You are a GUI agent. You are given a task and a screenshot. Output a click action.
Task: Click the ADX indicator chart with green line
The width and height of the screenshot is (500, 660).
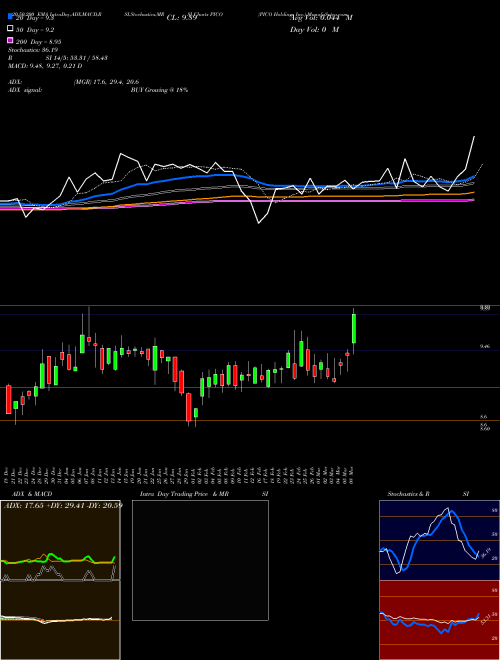pos(60,540)
